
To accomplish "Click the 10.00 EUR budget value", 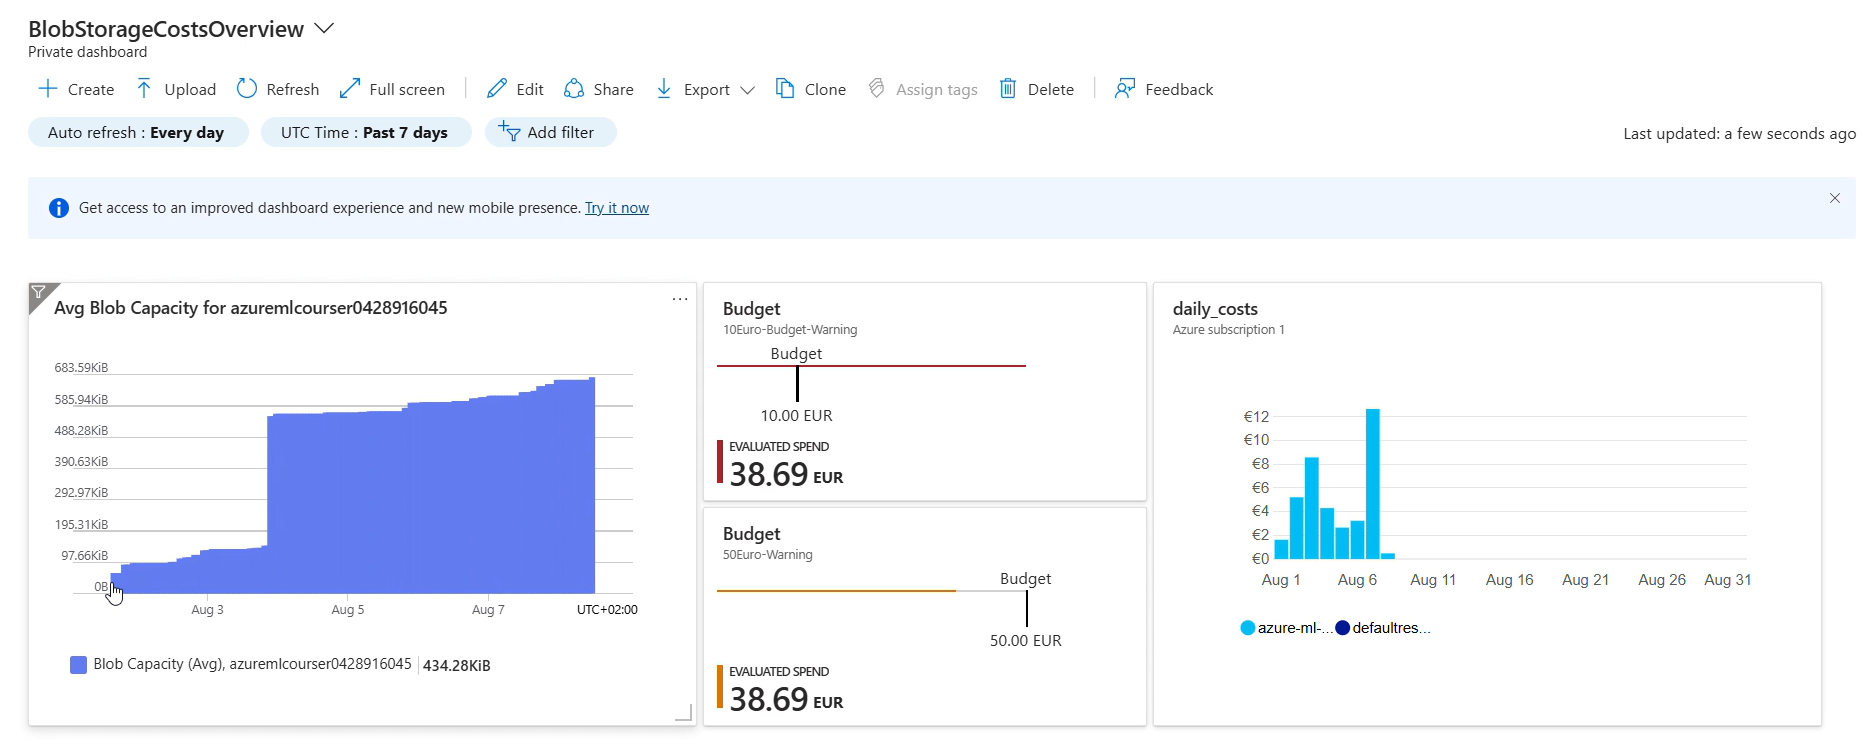I will (796, 416).
